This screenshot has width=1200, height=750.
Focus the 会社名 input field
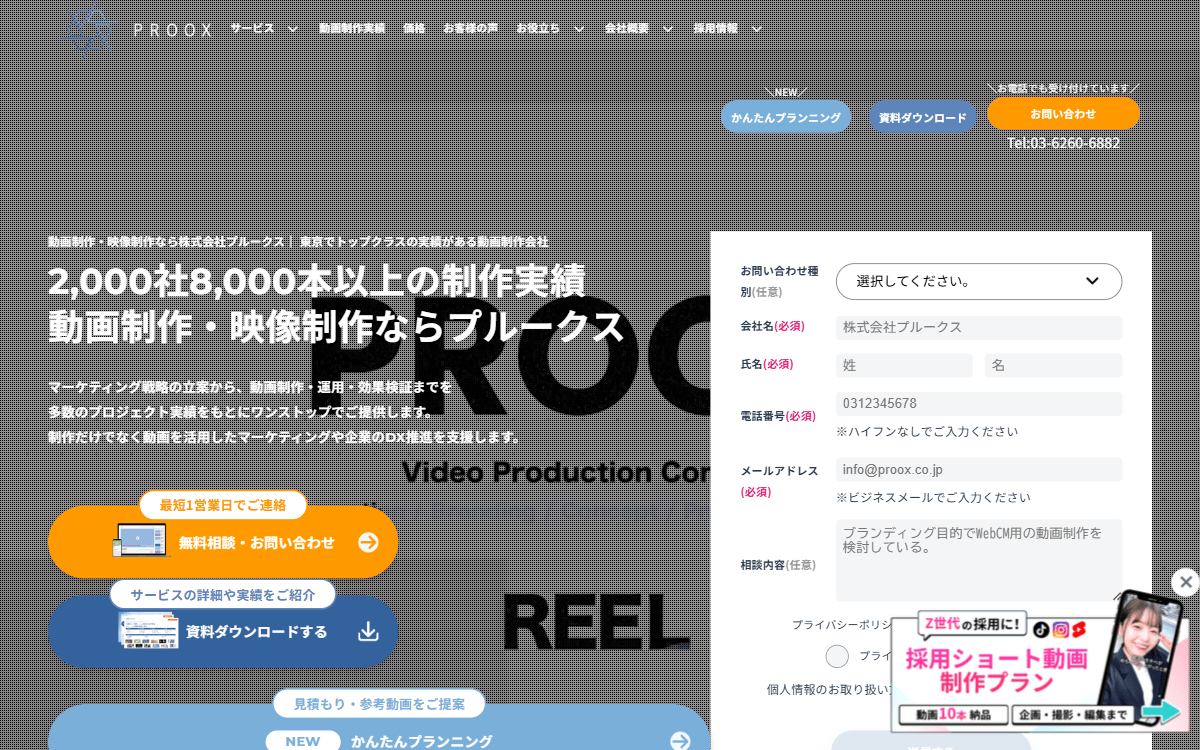pos(979,328)
